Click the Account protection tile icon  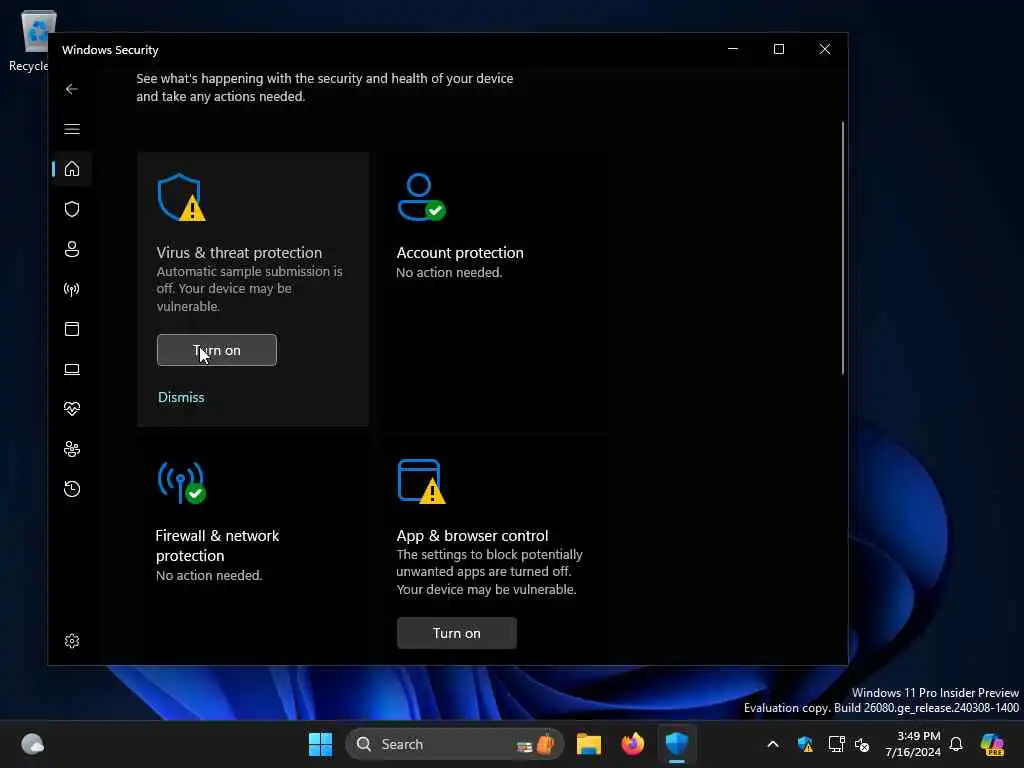(421, 197)
